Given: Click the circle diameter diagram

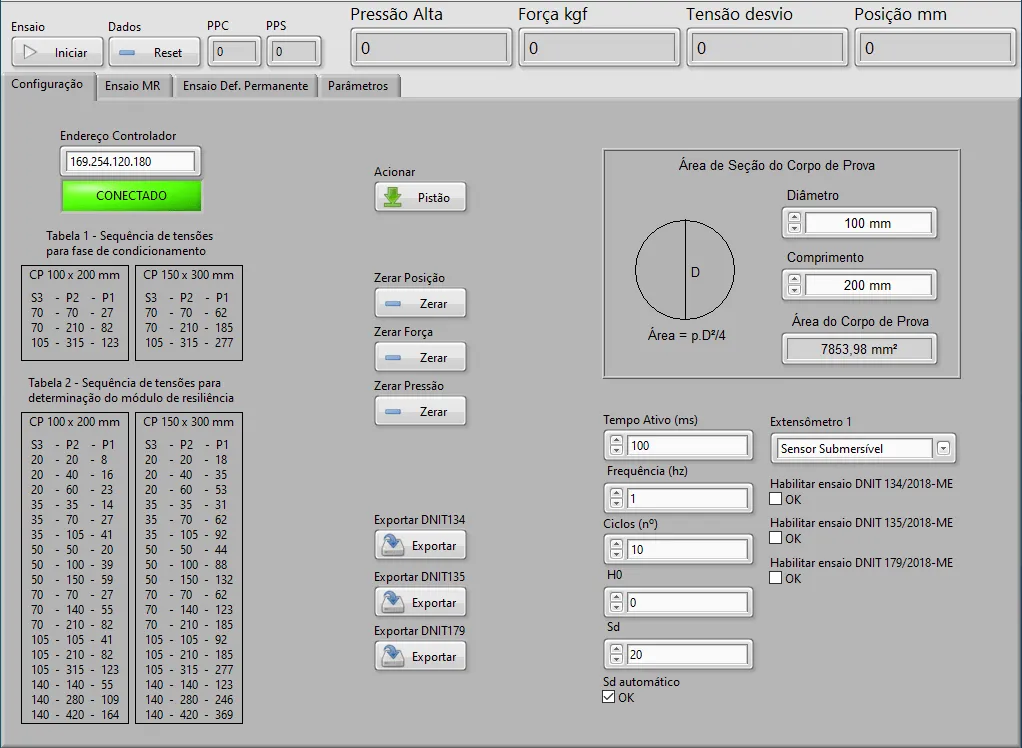Looking at the screenshot, I should pos(685,270).
